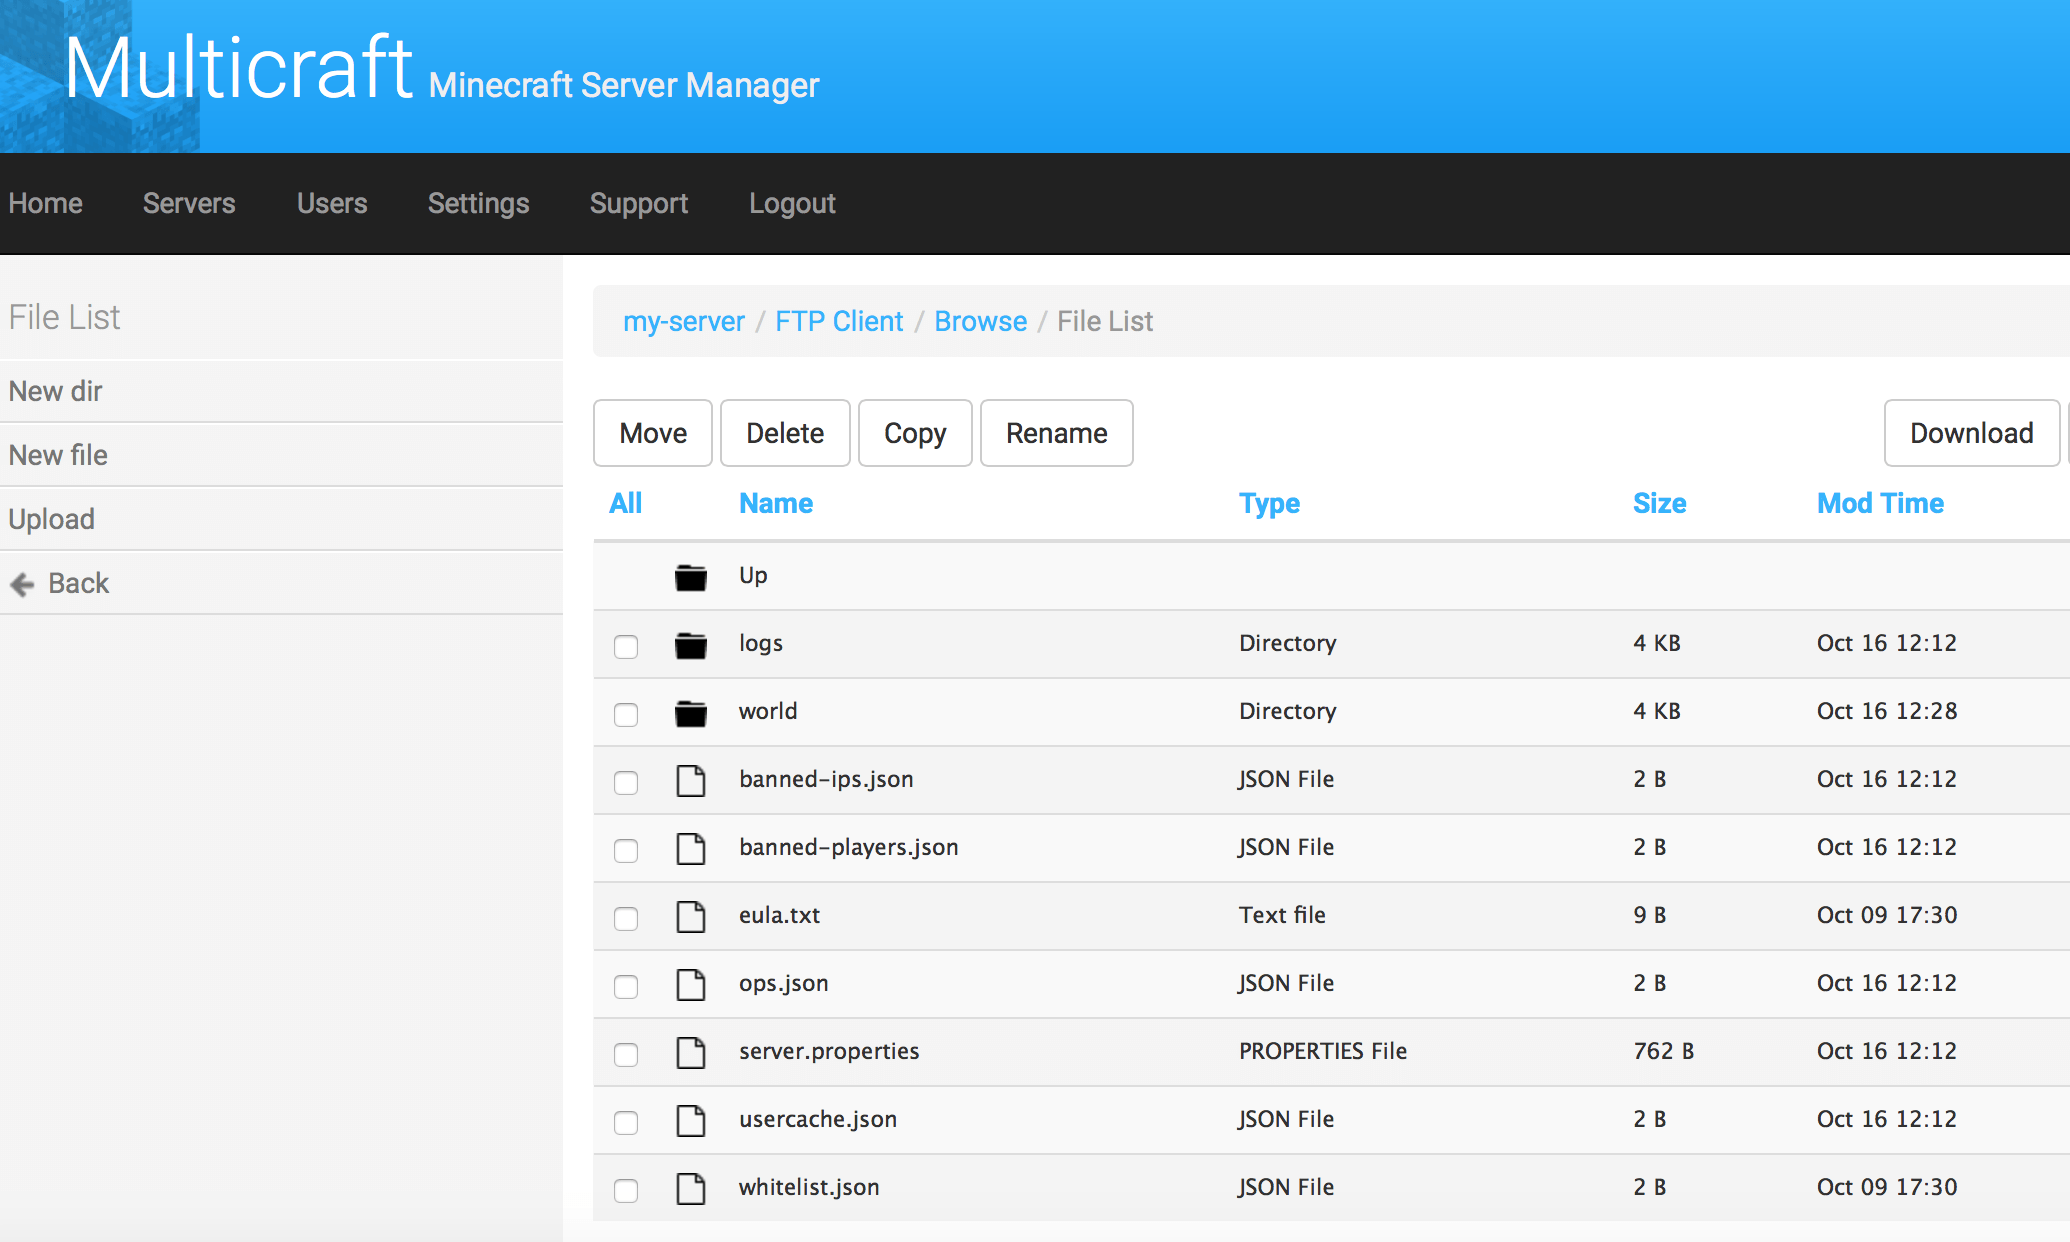Open the Settings menu item

(x=478, y=203)
